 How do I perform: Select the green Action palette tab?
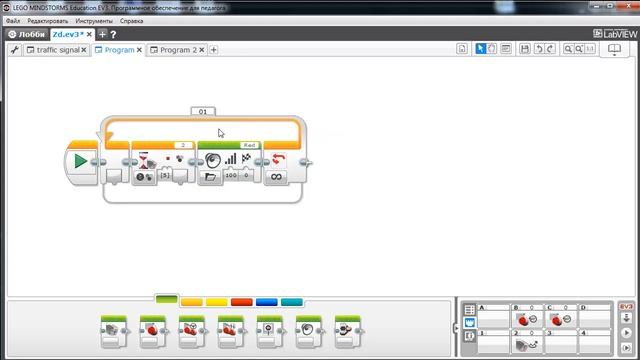point(167,300)
